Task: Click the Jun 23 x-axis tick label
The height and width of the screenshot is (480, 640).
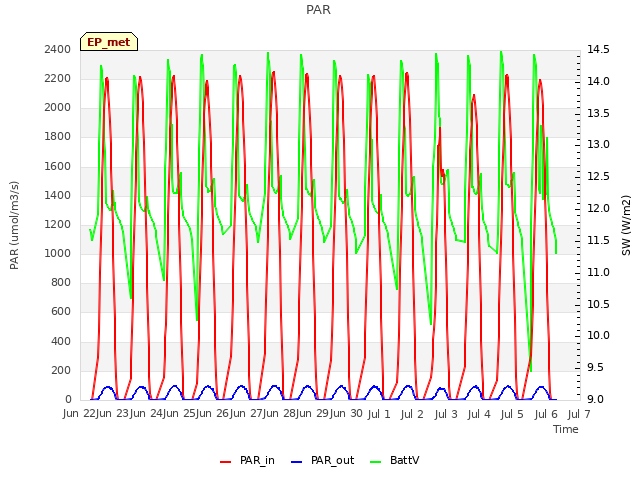Action: point(113,413)
